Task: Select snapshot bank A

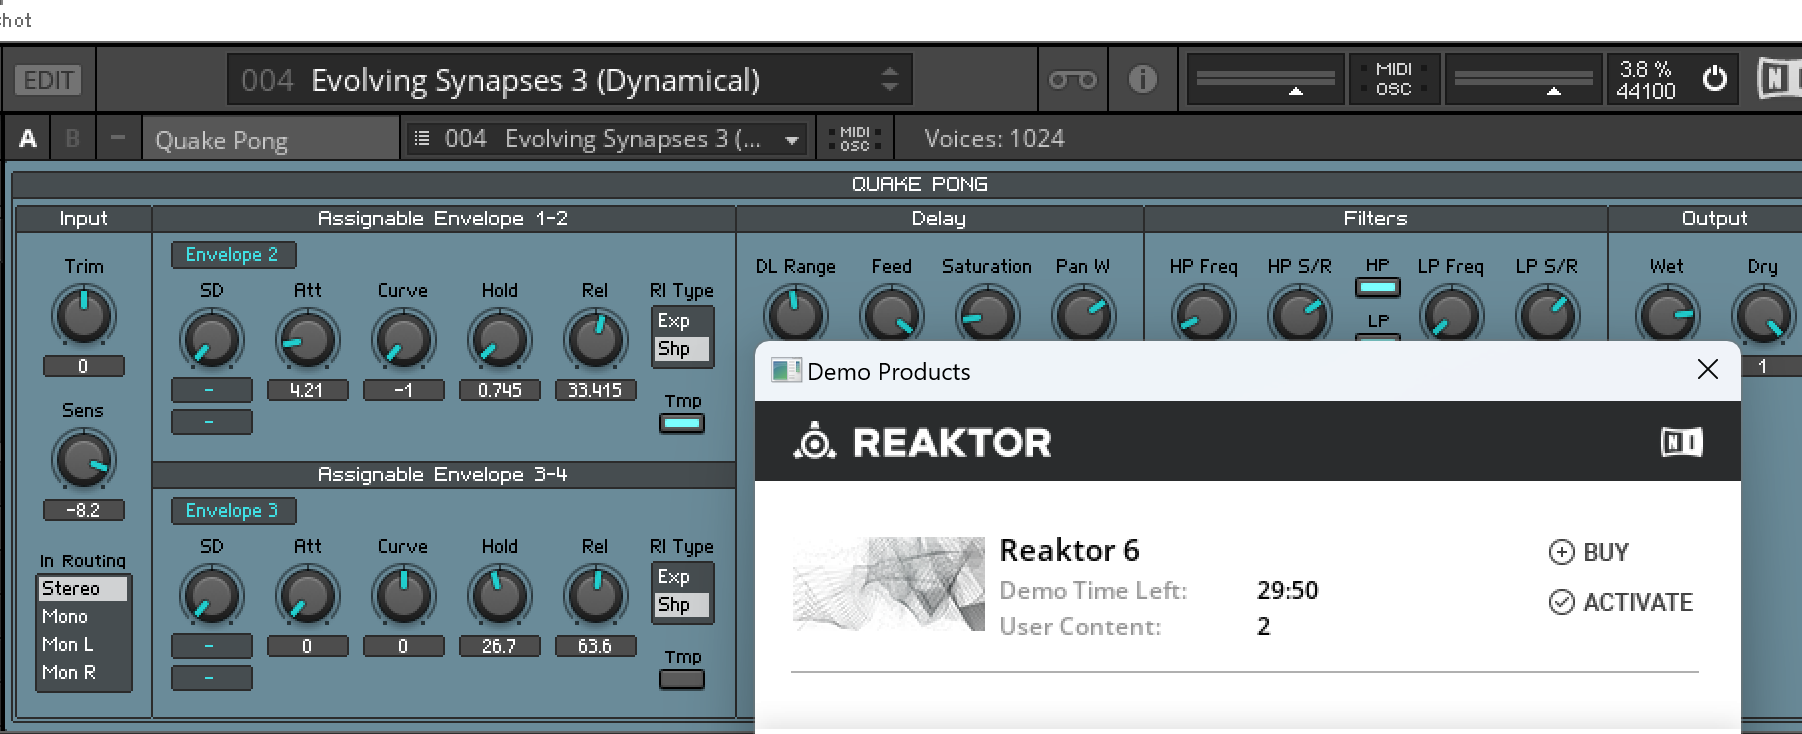Action: click(28, 139)
